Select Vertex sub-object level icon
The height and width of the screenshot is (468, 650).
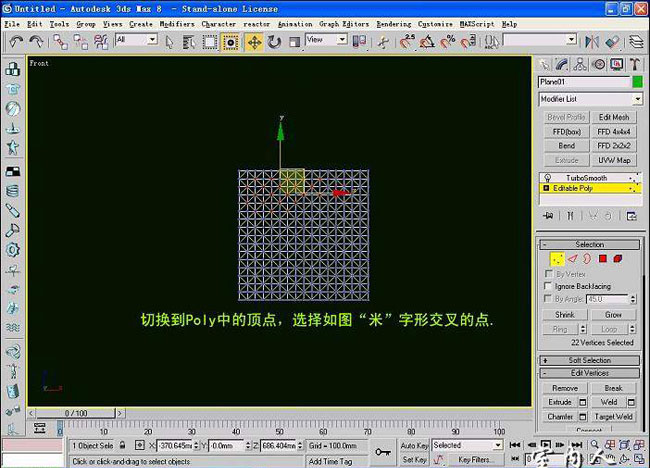tap(557, 259)
